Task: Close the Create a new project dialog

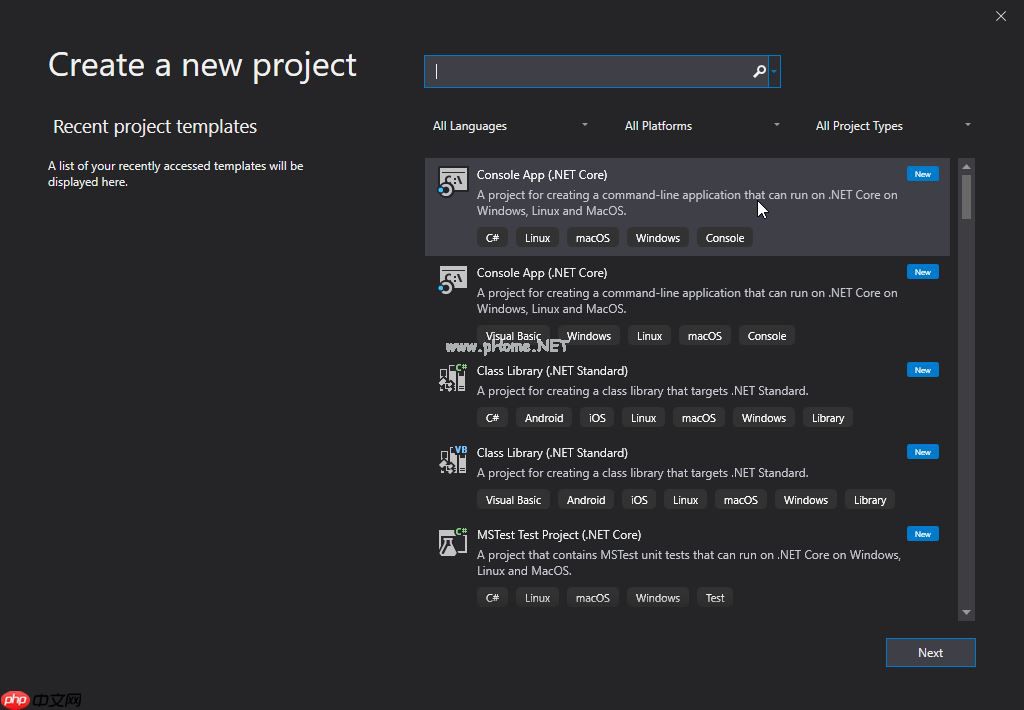Action: pos(1001,16)
